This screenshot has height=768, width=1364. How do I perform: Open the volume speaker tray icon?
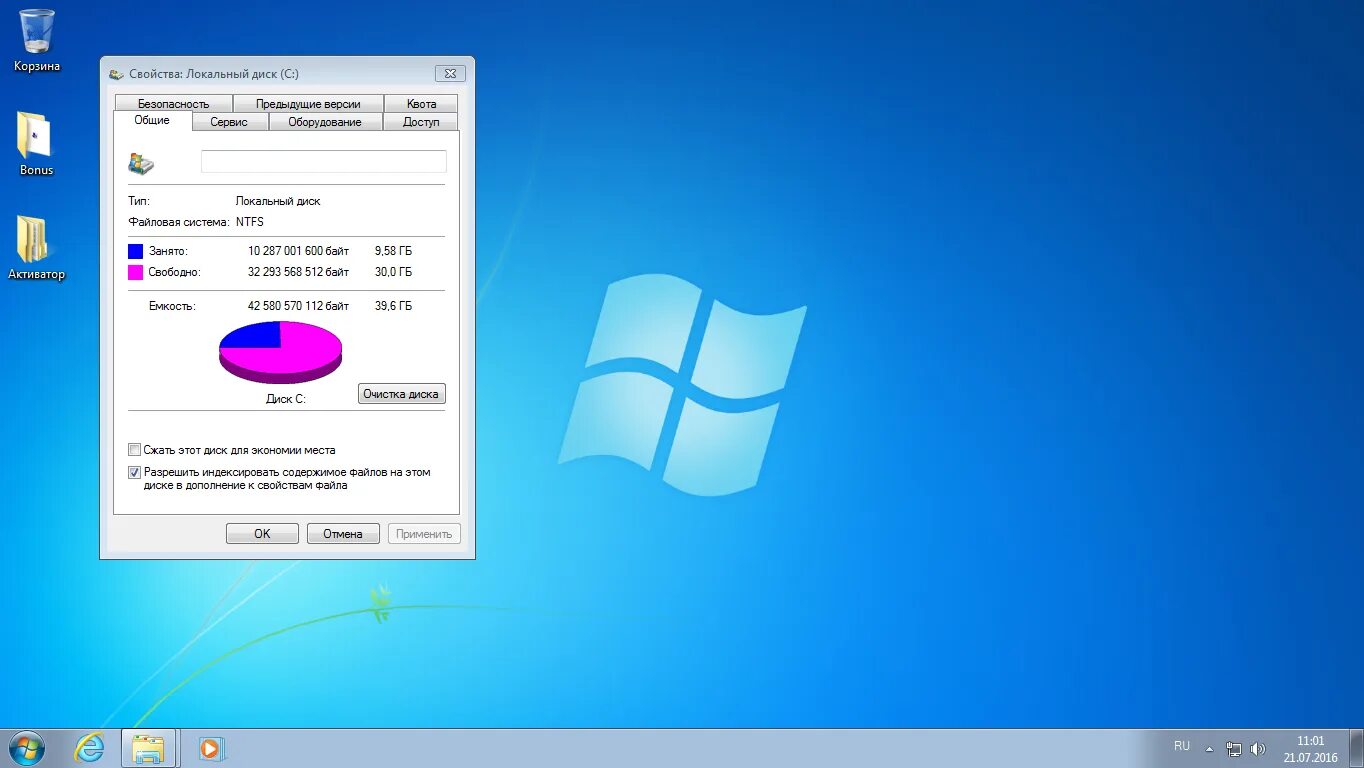1258,749
